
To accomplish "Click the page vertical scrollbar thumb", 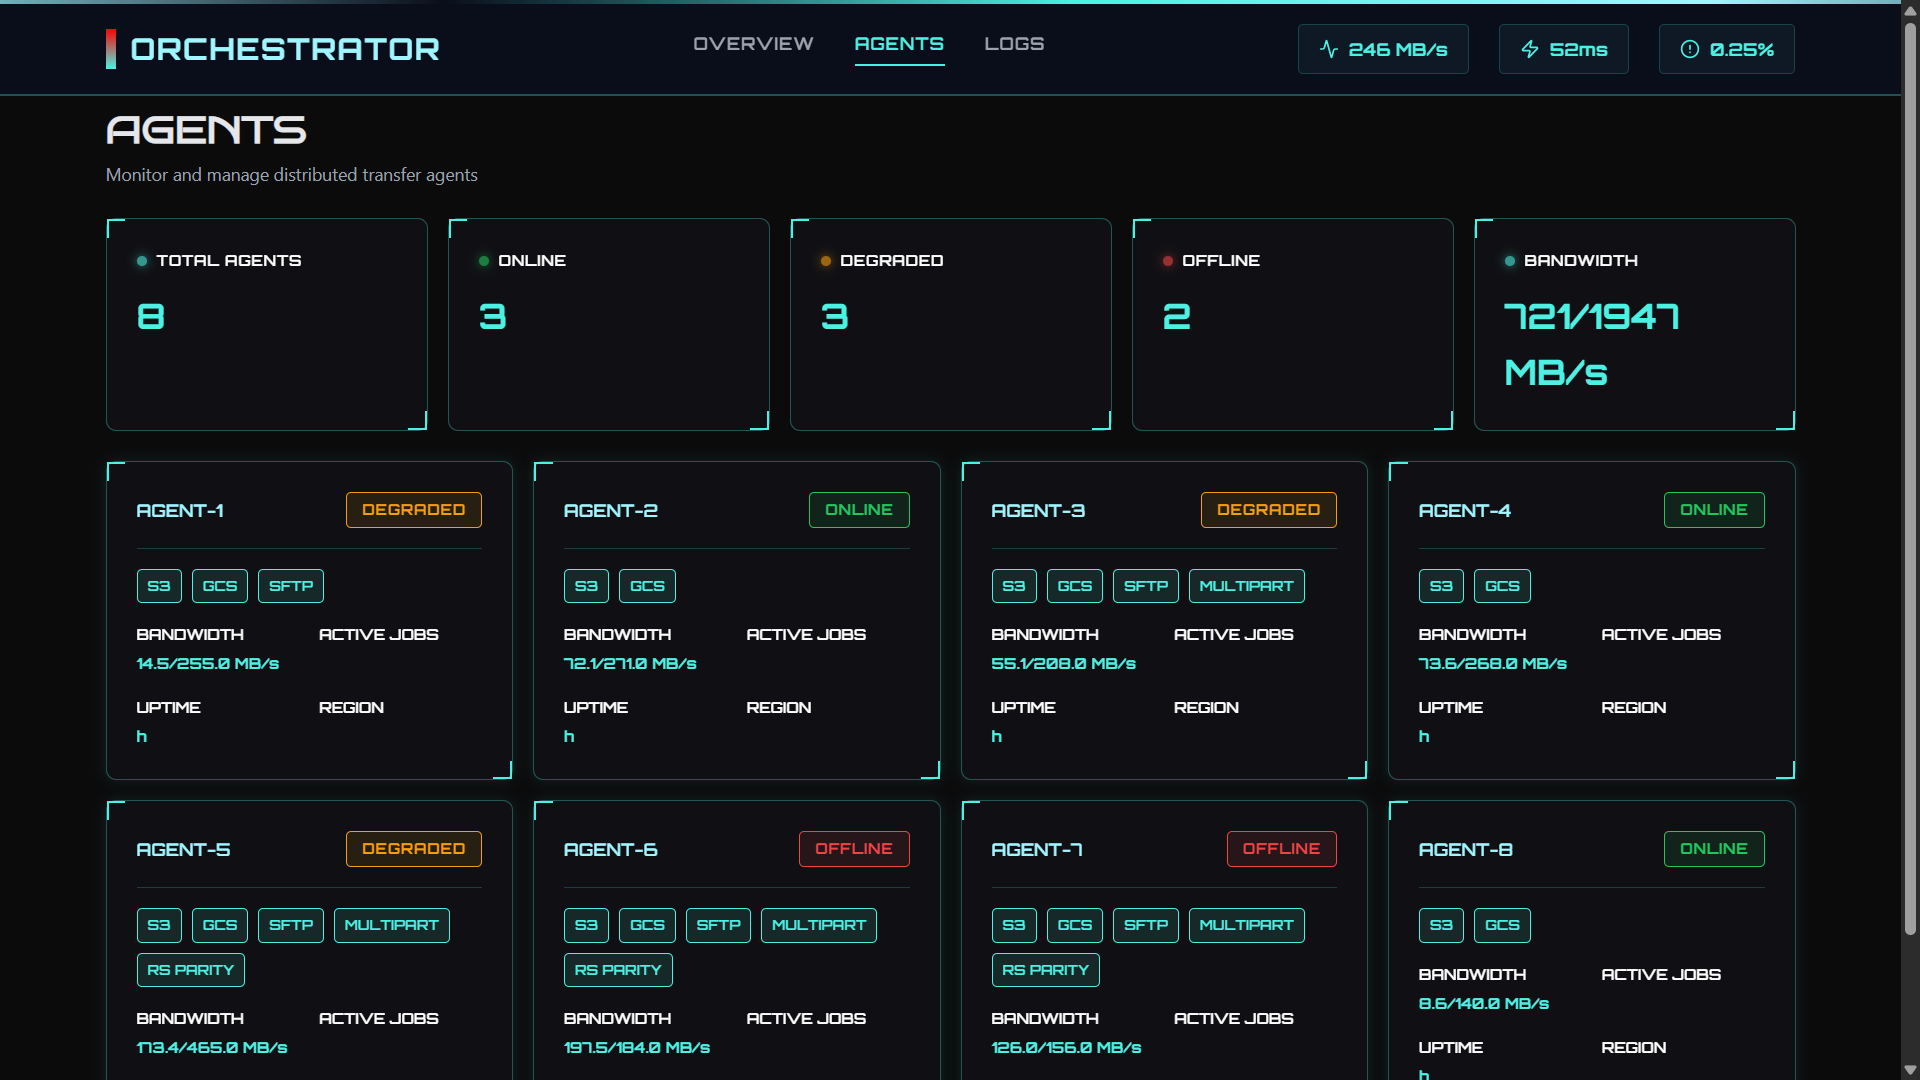I will point(1910,480).
